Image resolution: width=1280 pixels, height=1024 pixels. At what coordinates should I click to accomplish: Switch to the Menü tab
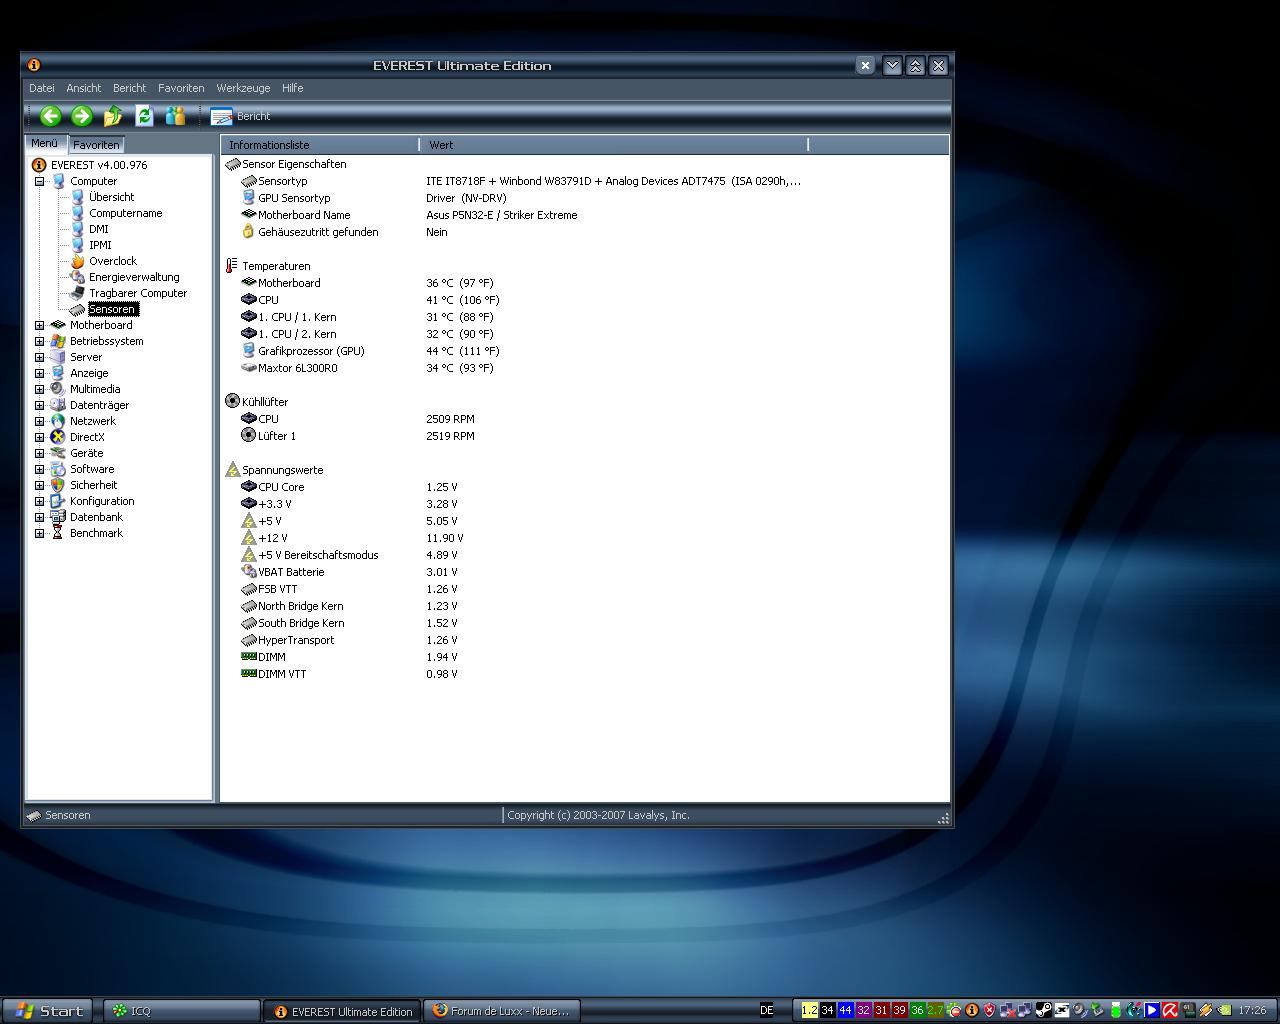45,143
